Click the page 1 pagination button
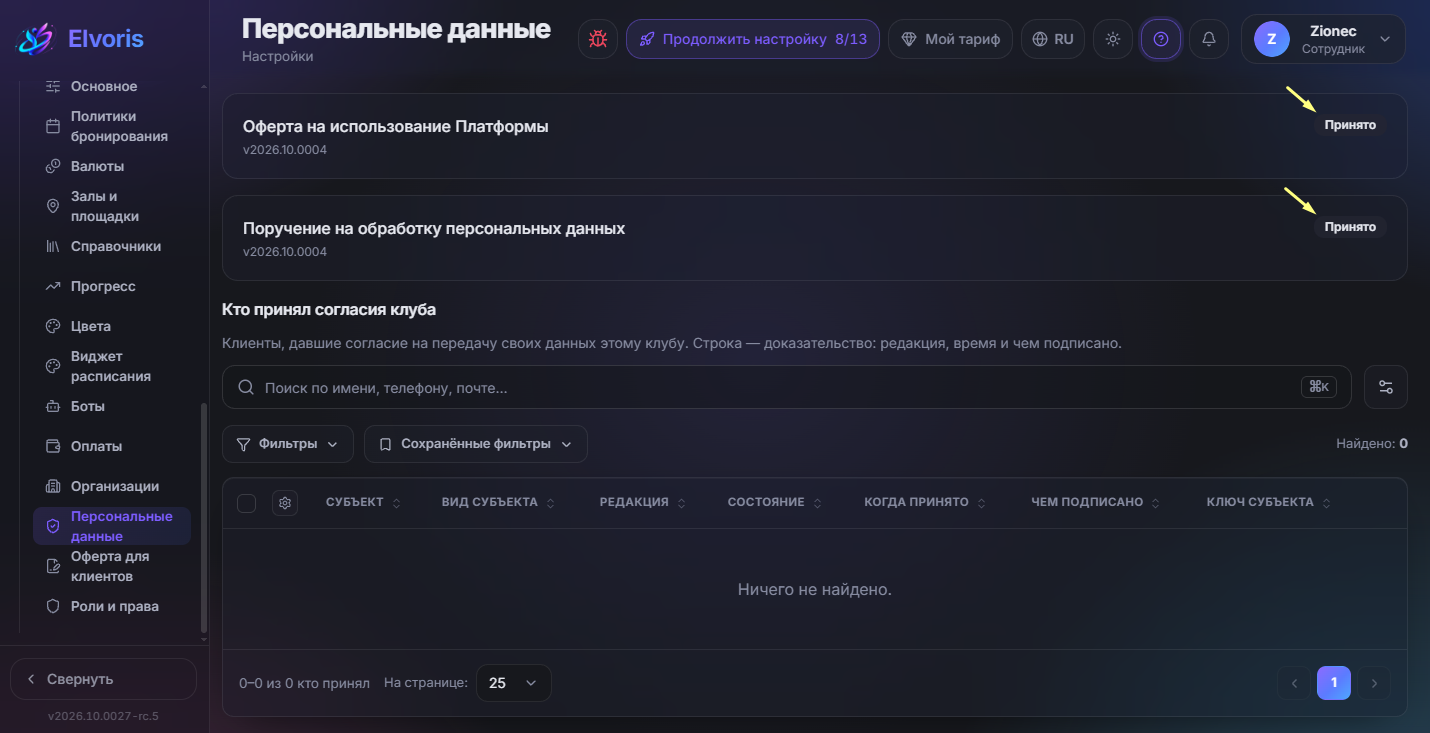The height and width of the screenshot is (733, 1430). (x=1334, y=683)
